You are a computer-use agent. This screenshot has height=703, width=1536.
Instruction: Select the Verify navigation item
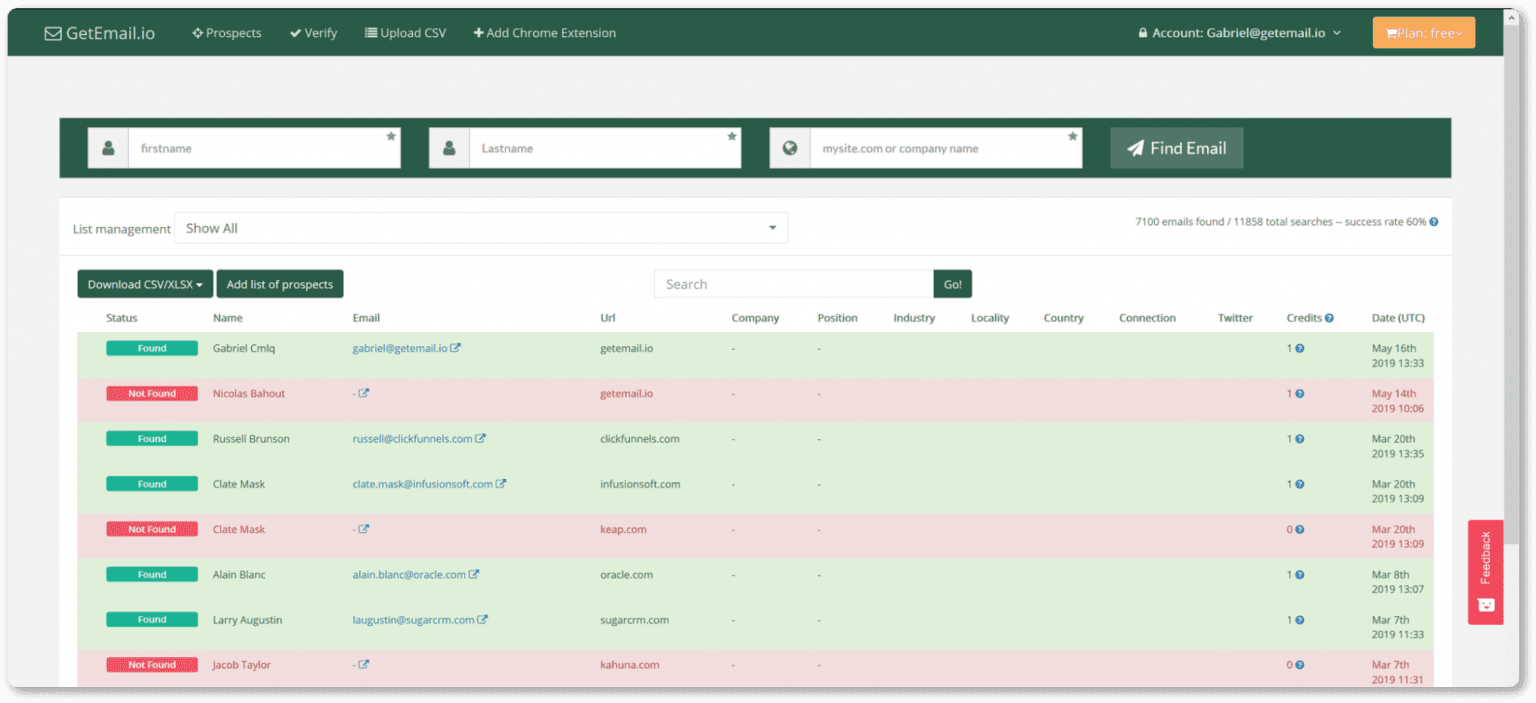pyautogui.click(x=314, y=33)
